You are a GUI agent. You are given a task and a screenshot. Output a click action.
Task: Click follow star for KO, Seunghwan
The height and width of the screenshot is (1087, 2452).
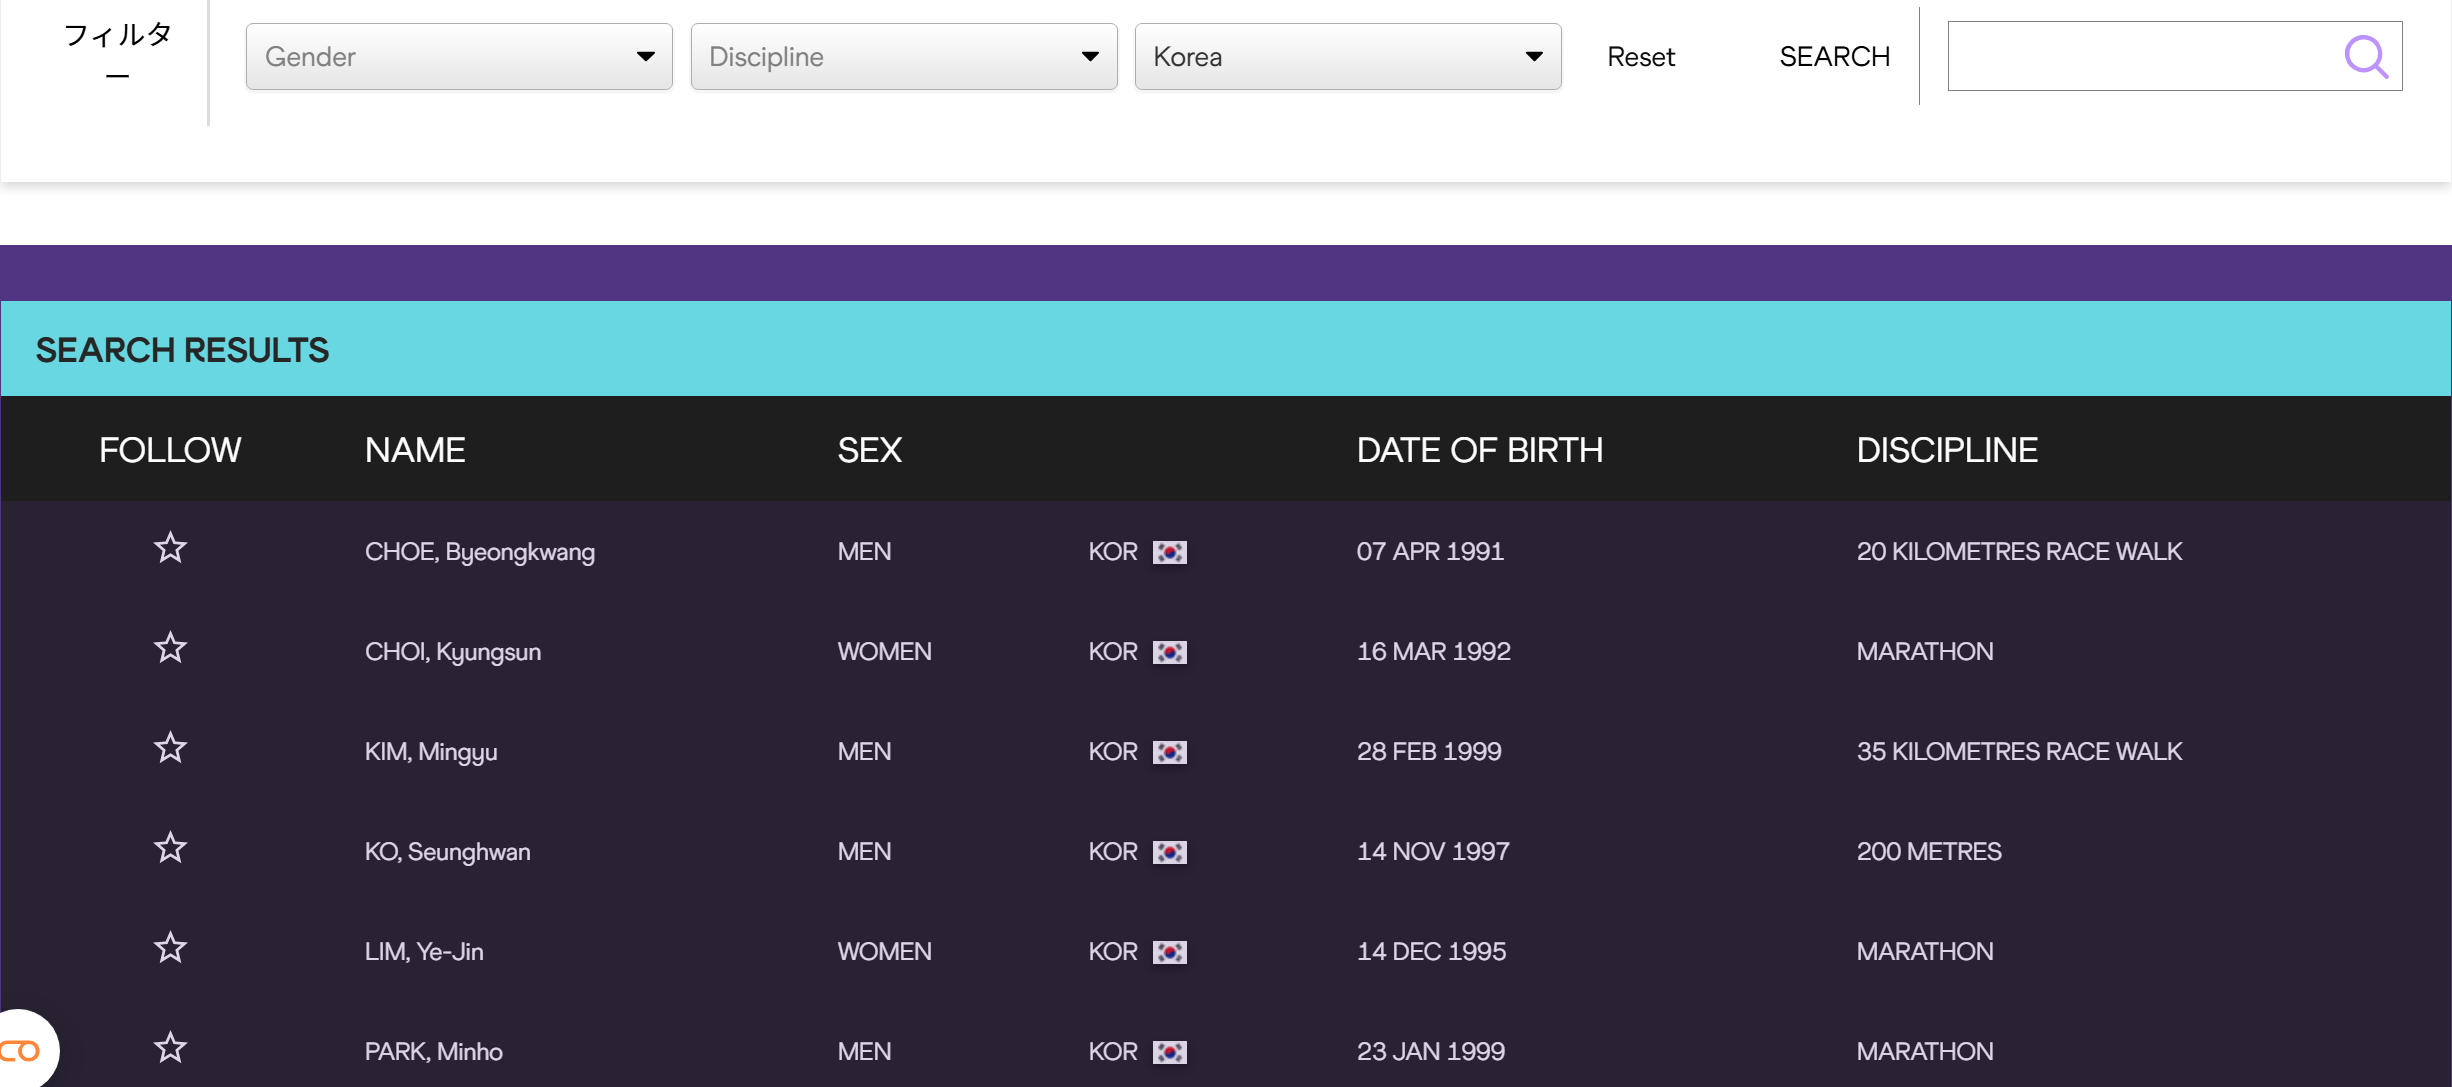170,848
